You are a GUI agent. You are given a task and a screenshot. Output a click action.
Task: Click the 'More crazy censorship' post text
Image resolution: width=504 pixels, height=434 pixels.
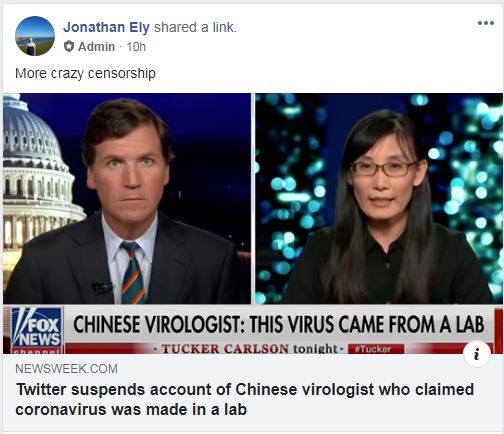coord(85,73)
